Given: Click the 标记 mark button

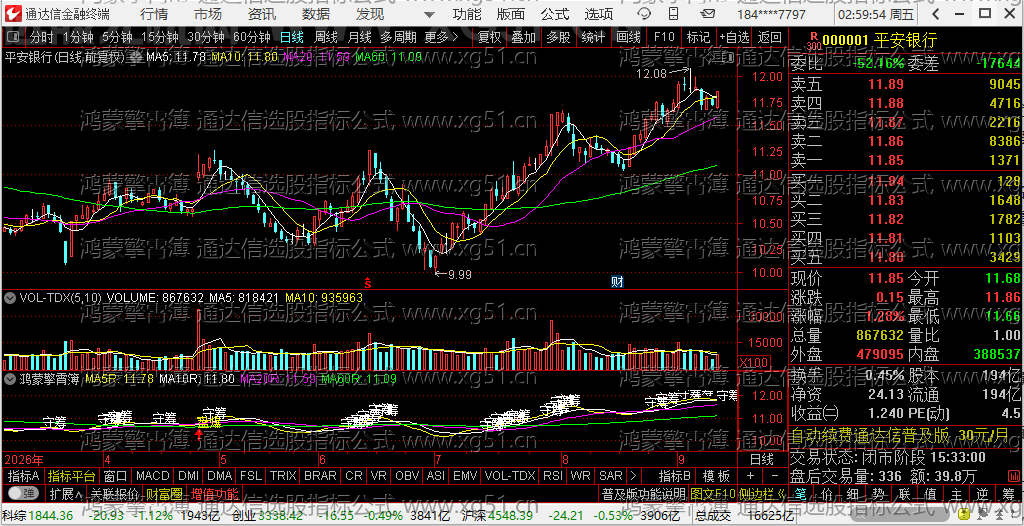Looking at the screenshot, I should [698, 38].
